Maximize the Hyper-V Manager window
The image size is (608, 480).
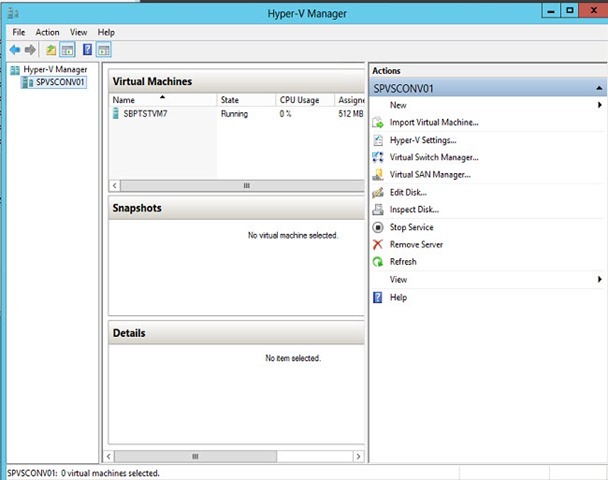[569, 10]
